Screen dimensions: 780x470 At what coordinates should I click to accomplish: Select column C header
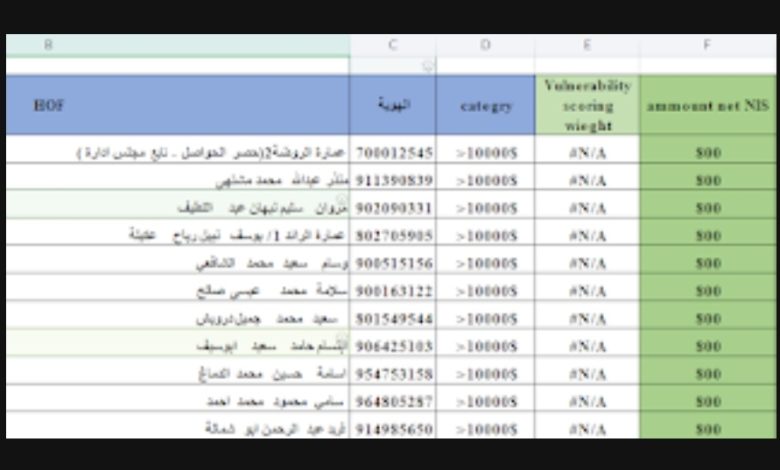pyautogui.click(x=393, y=45)
